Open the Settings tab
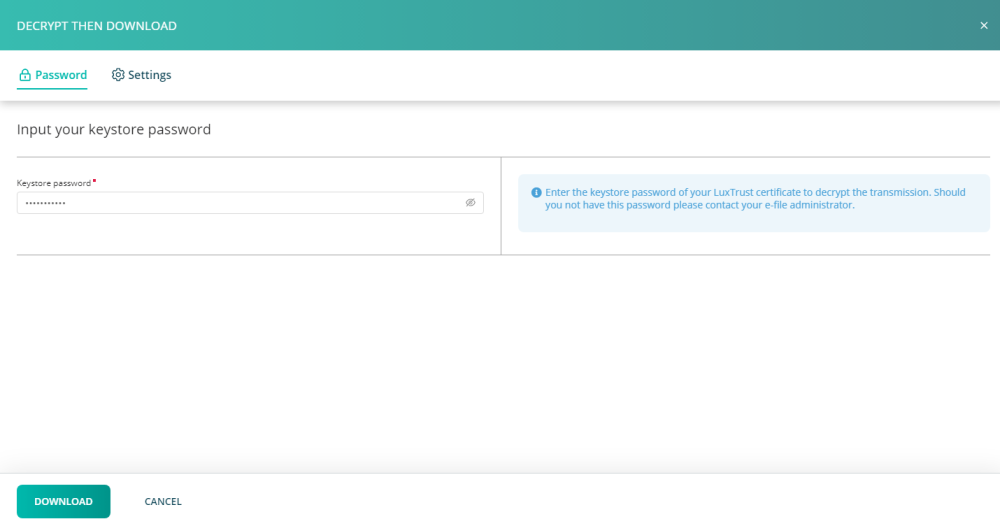Screen dimensions: 1000x526 pos(149,75)
